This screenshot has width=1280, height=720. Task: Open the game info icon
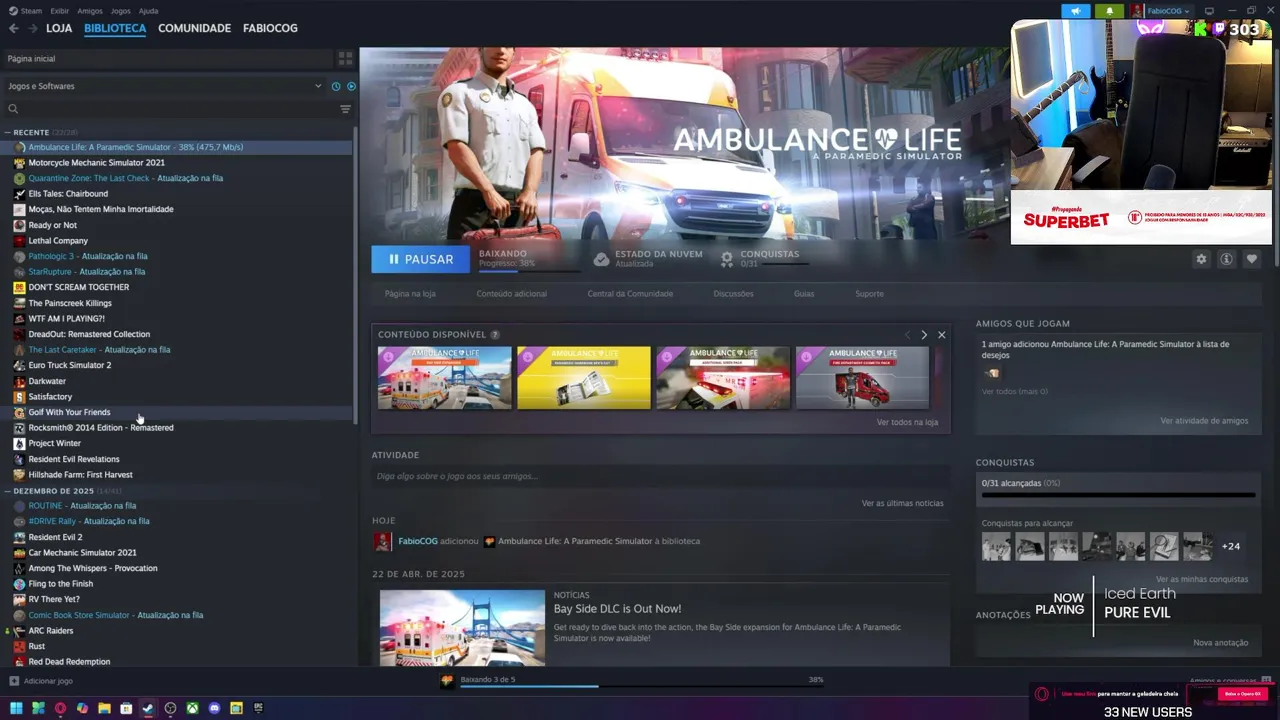[1226, 259]
